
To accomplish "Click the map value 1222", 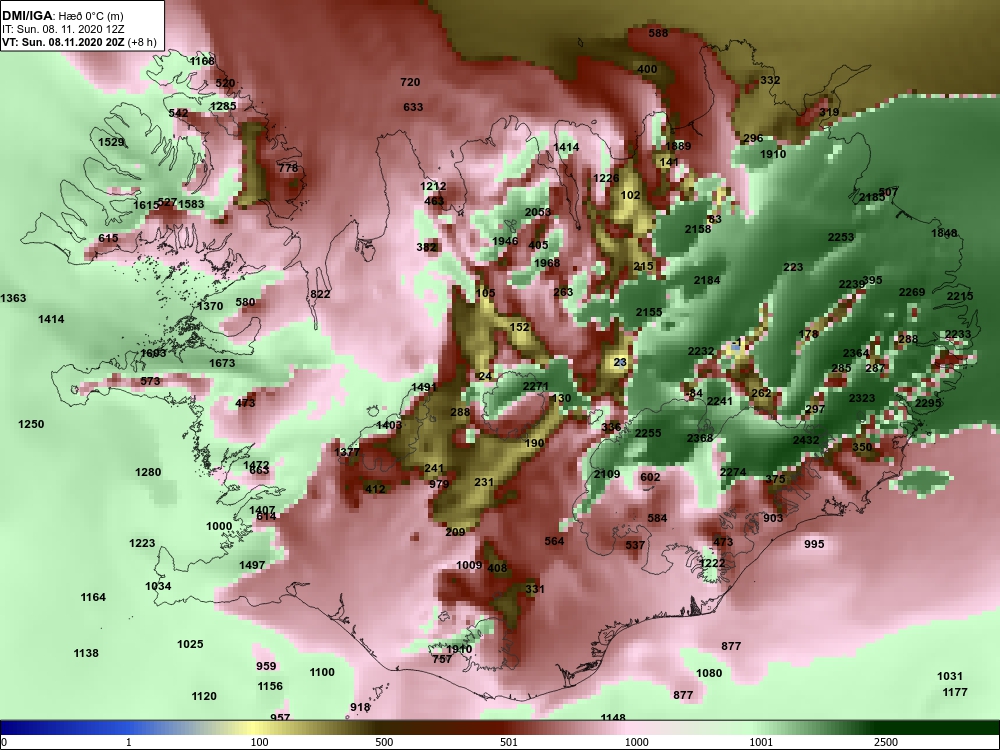I will (x=712, y=564).
